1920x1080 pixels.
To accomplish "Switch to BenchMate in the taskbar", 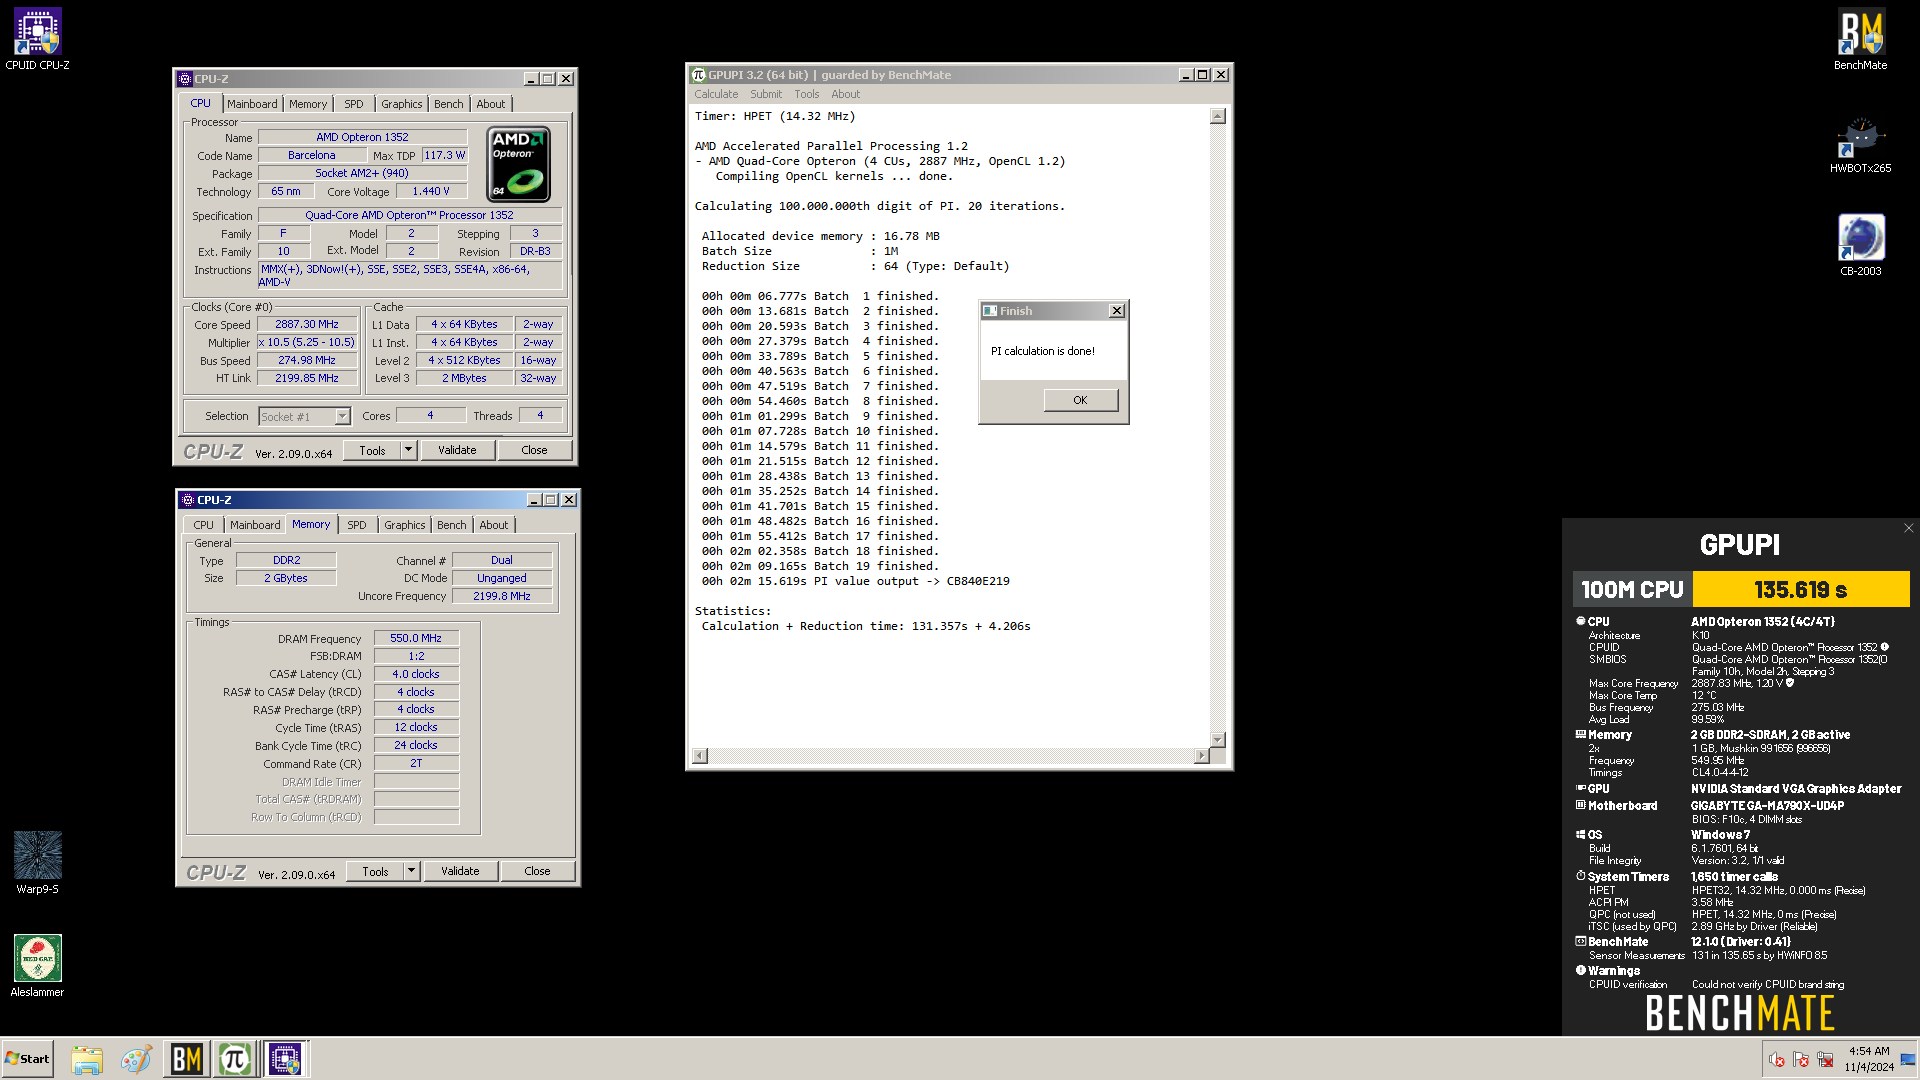I will click(187, 1059).
